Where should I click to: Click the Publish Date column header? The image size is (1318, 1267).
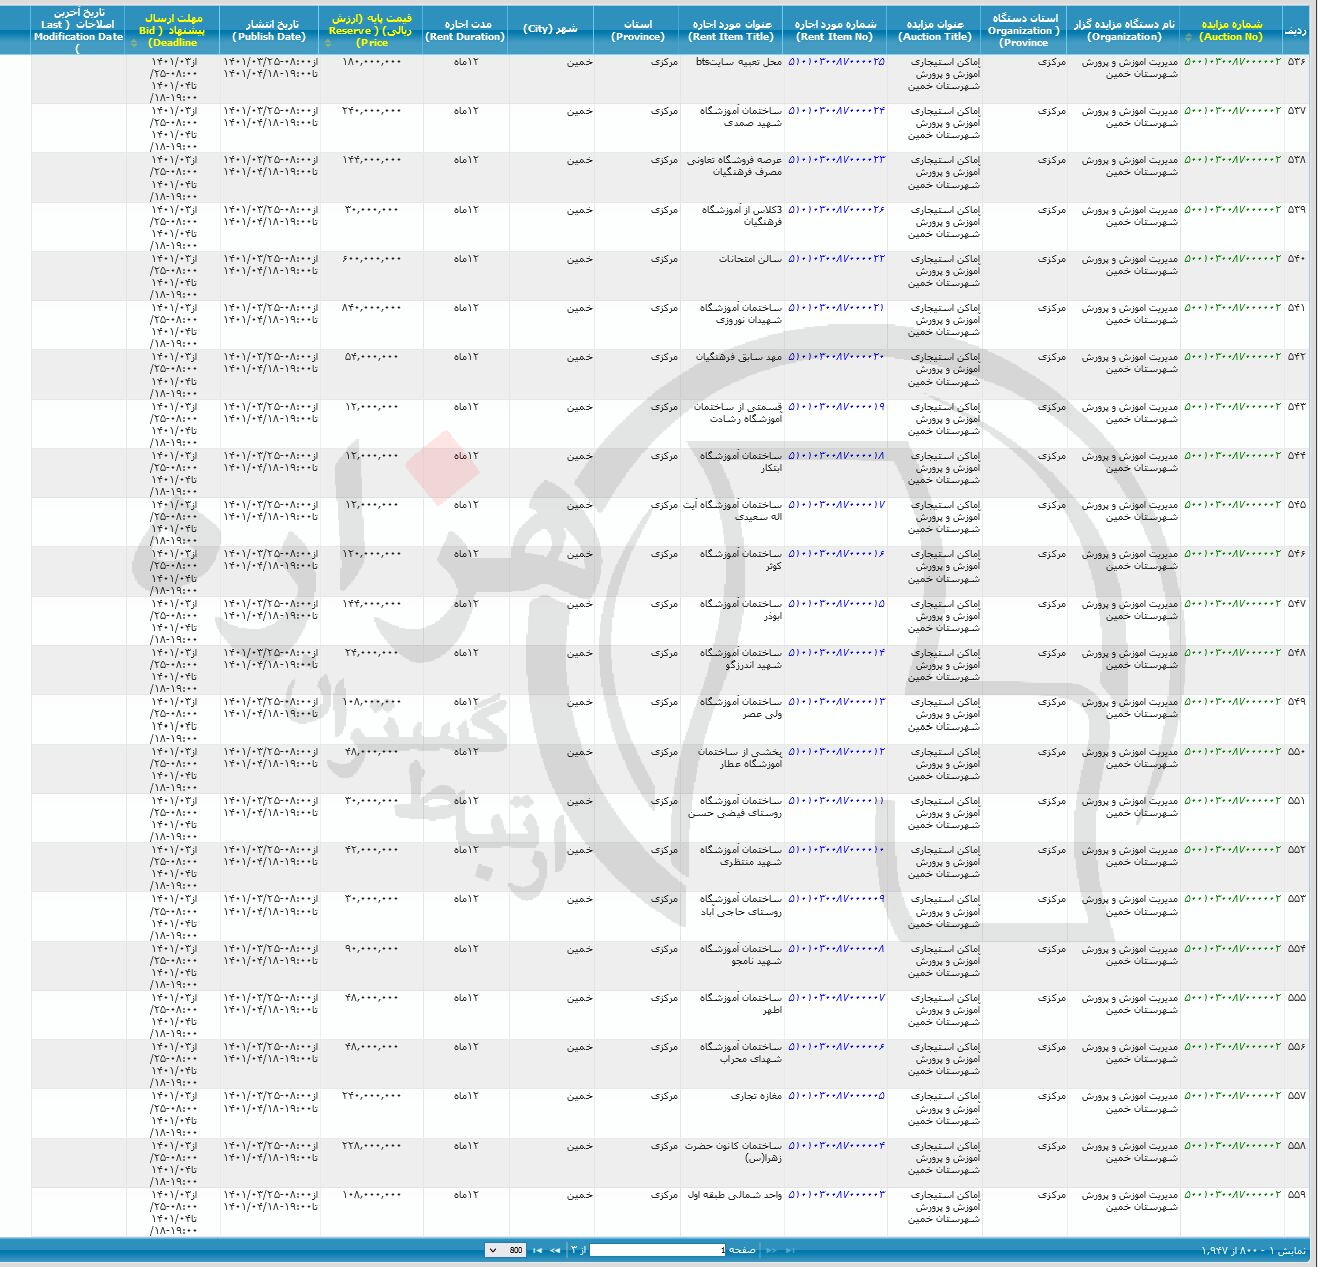pos(269,30)
